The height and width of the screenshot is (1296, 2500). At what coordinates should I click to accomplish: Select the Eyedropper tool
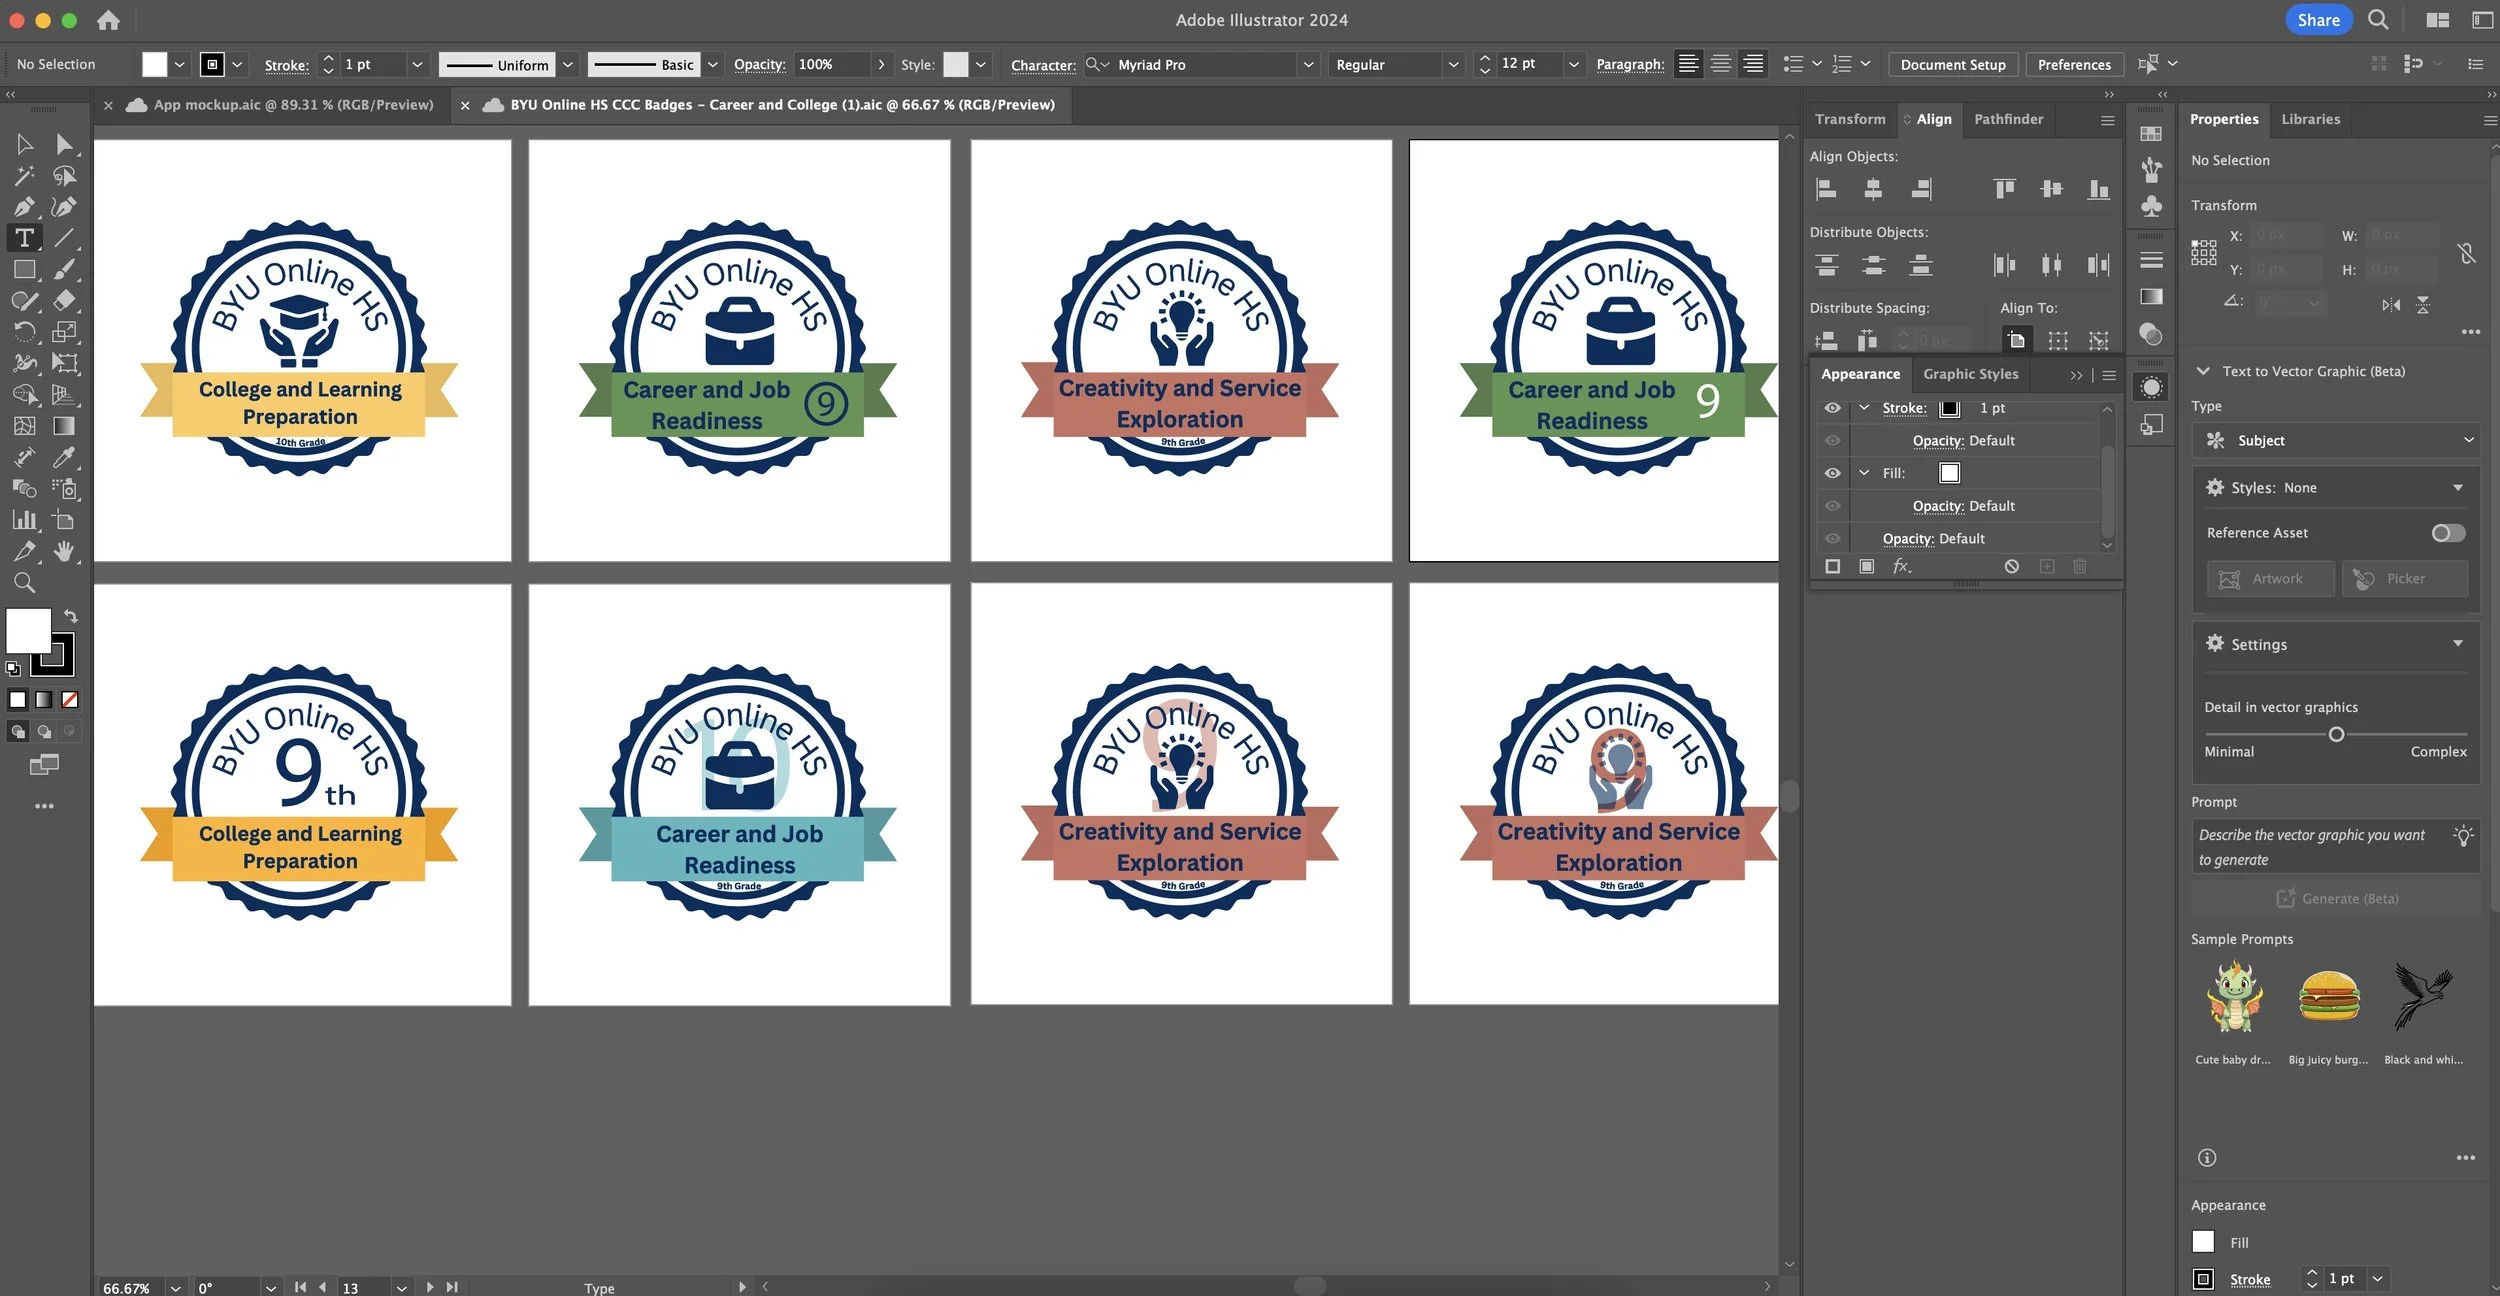coord(65,457)
